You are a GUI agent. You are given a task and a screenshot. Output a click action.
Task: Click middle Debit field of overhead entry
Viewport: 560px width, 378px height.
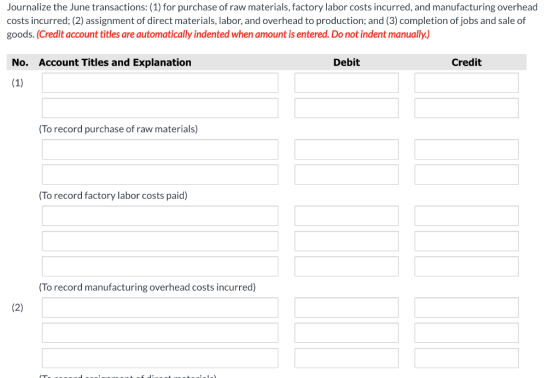(x=346, y=241)
